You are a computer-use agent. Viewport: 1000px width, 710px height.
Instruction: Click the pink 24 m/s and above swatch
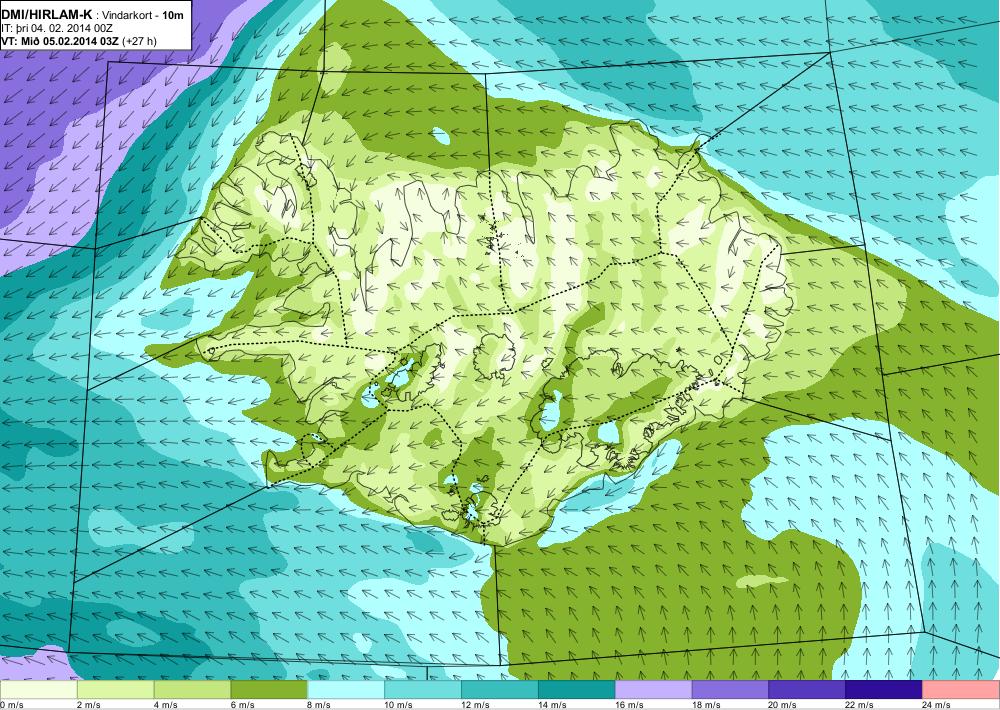[961, 690]
